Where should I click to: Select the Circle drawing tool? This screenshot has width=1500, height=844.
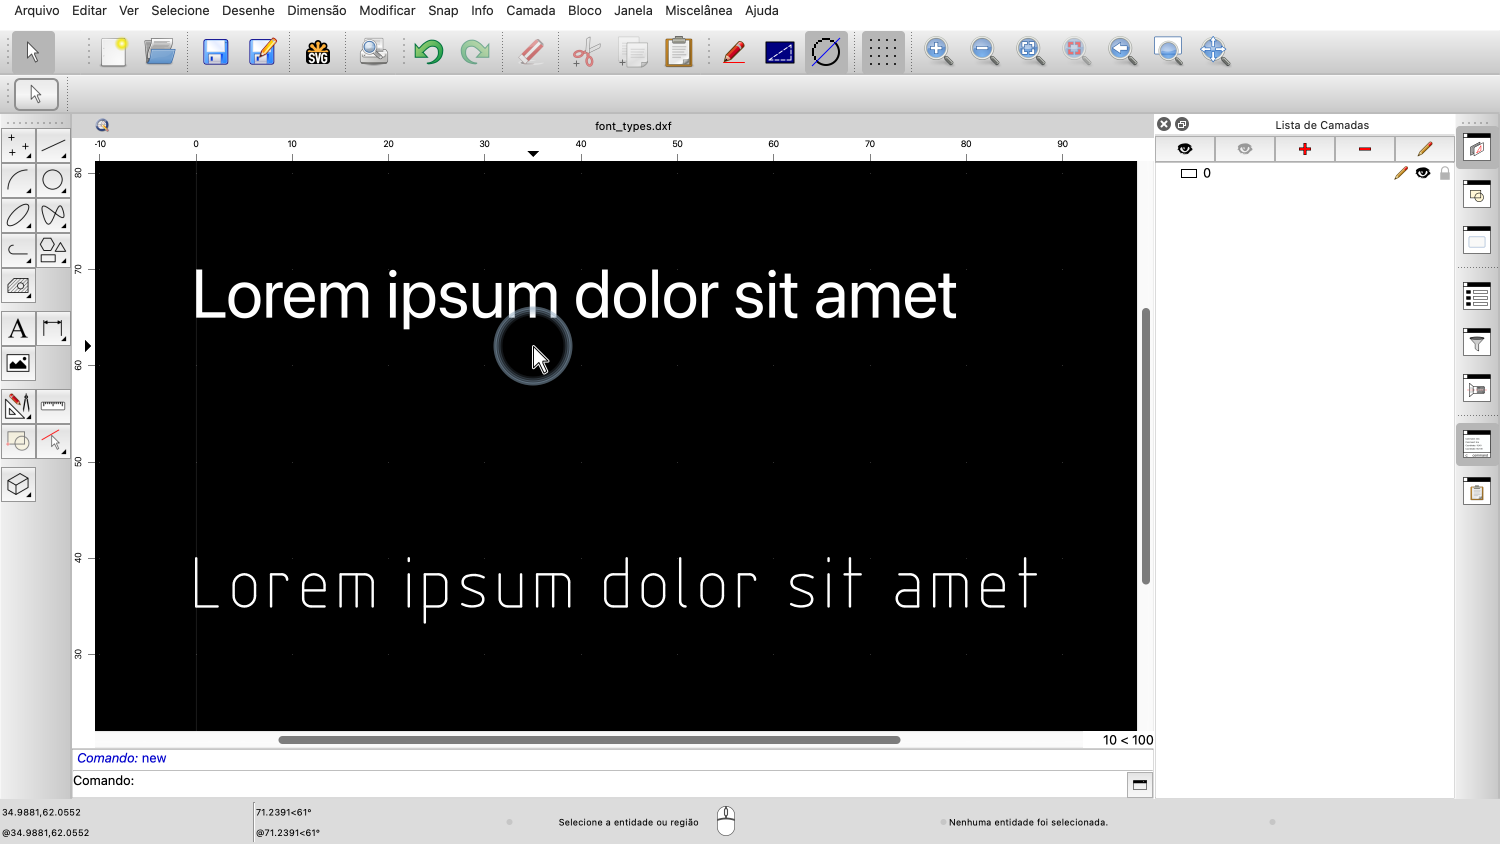pyautogui.click(x=53, y=180)
